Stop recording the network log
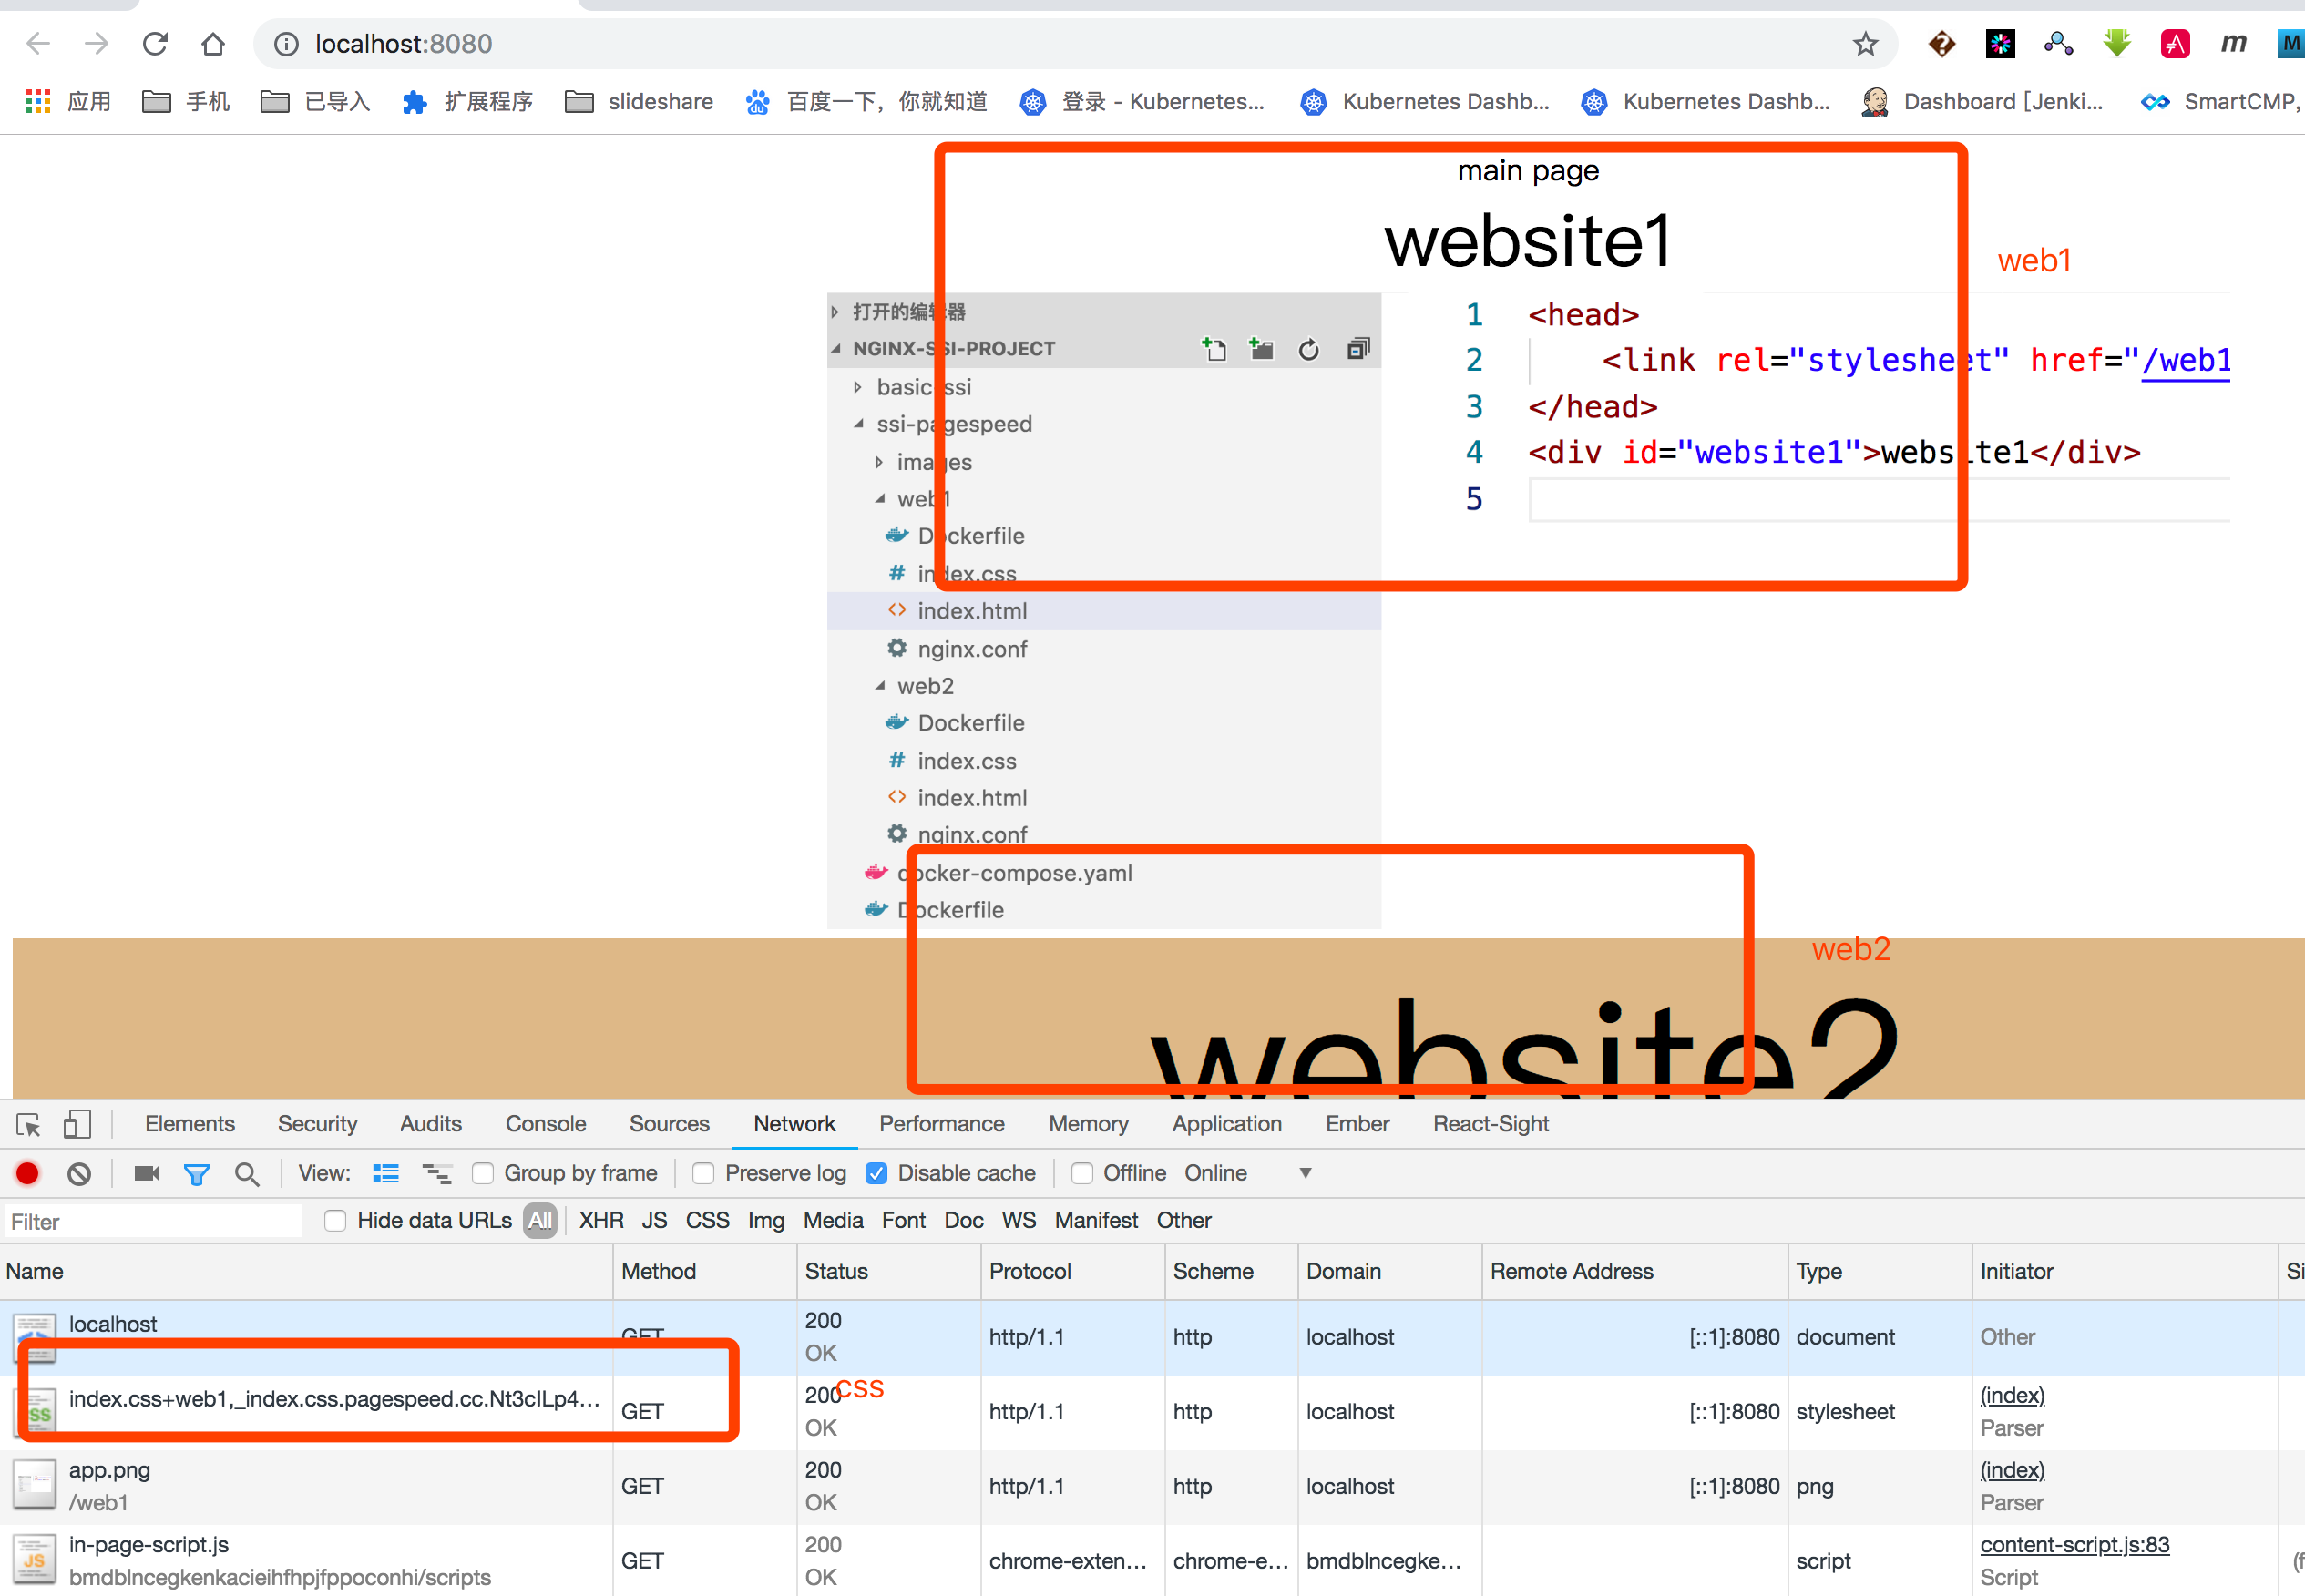2305x1596 pixels. coord(28,1173)
